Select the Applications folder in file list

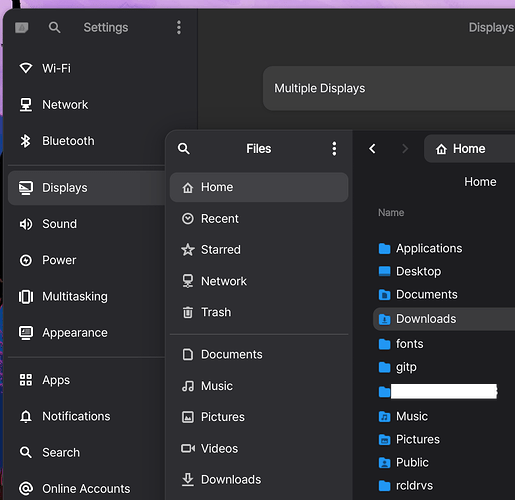tap(444, 248)
